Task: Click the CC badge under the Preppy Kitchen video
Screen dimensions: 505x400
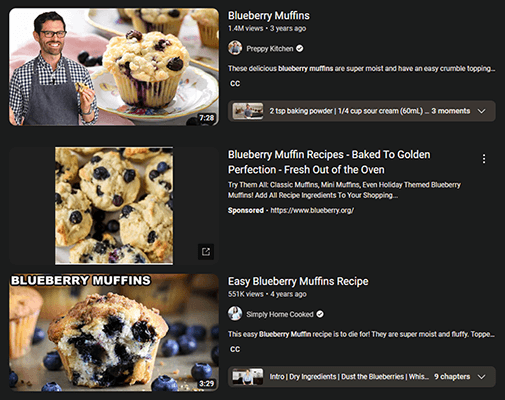Action: [x=235, y=83]
